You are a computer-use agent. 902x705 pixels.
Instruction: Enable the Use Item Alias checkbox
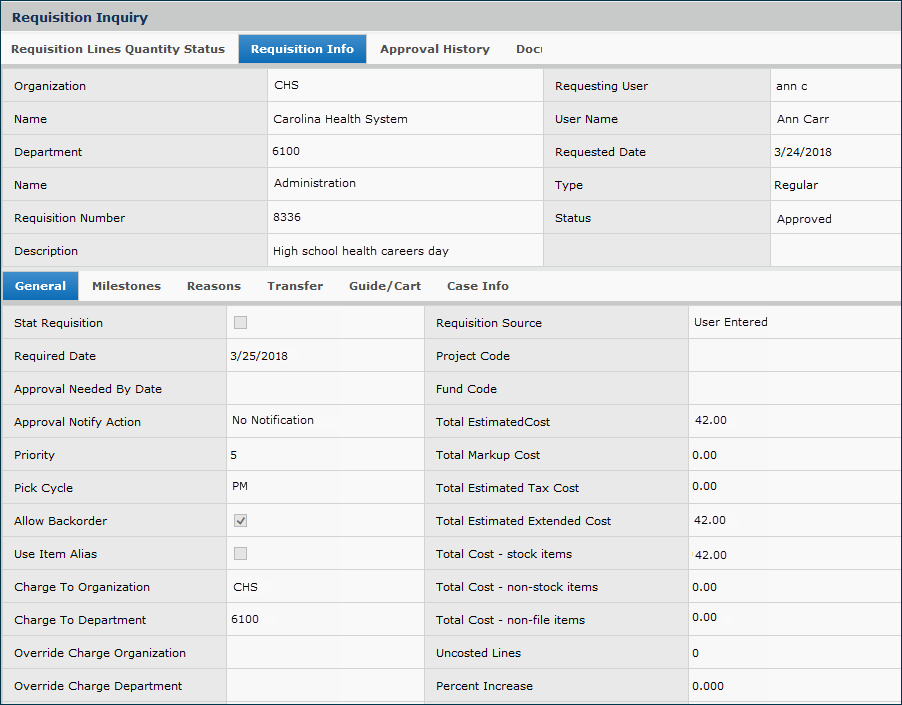240,553
